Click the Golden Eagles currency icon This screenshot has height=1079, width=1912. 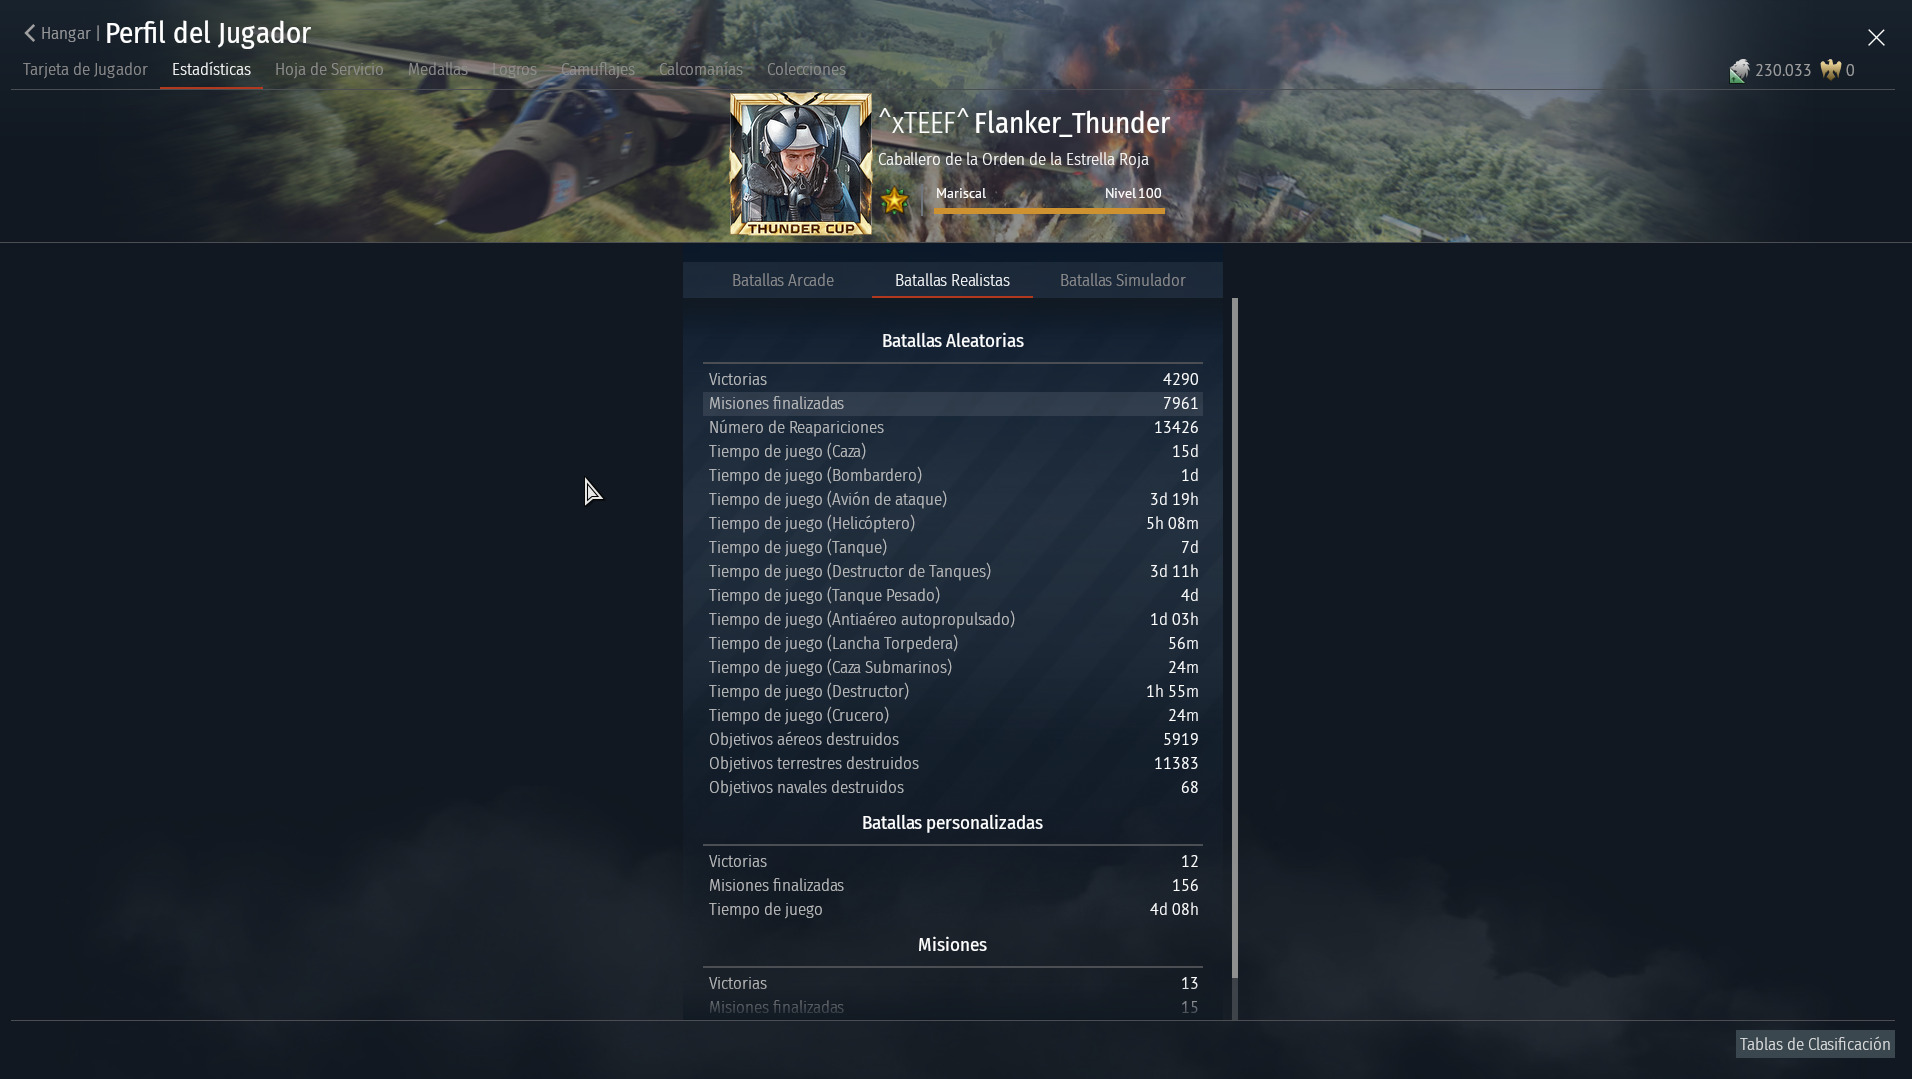point(1830,70)
